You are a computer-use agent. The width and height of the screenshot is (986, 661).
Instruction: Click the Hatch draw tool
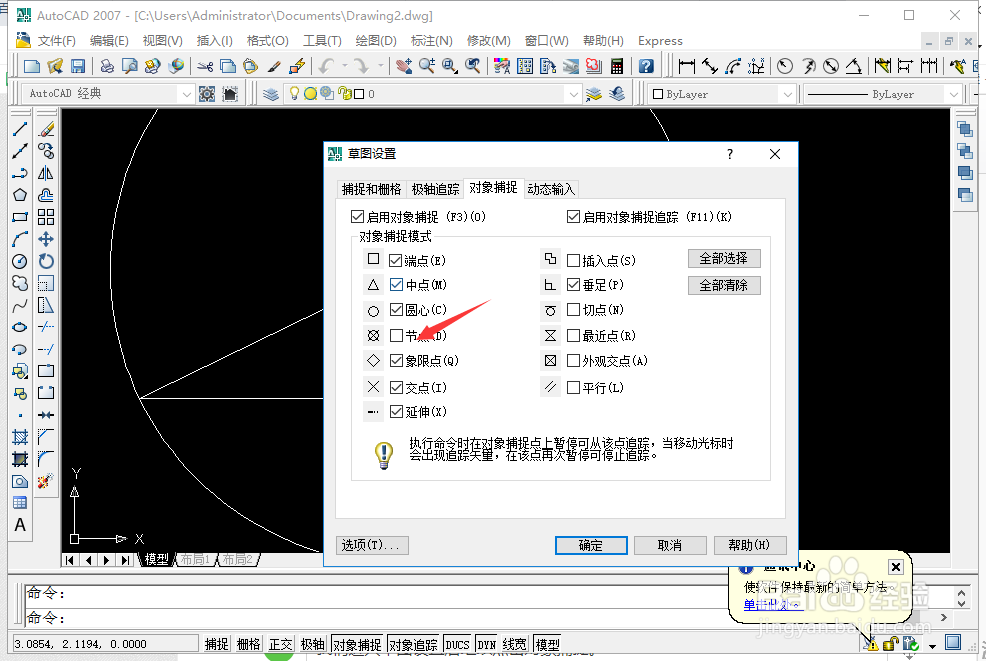20,437
